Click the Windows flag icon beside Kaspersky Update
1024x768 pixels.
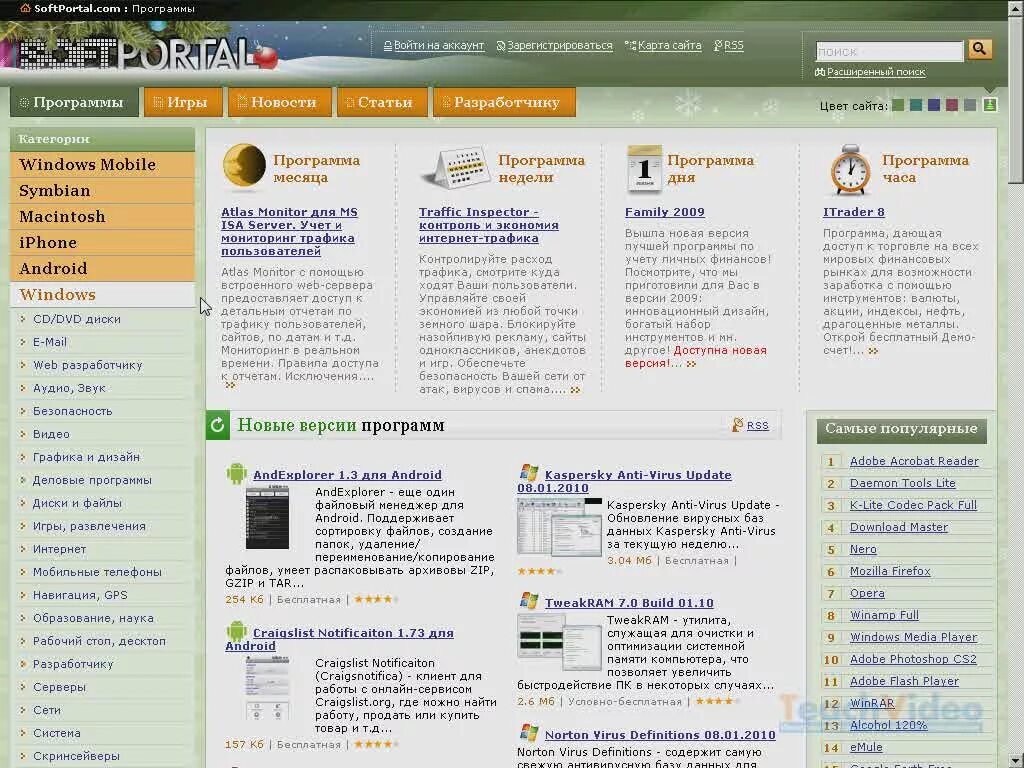(x=529, y=473)
